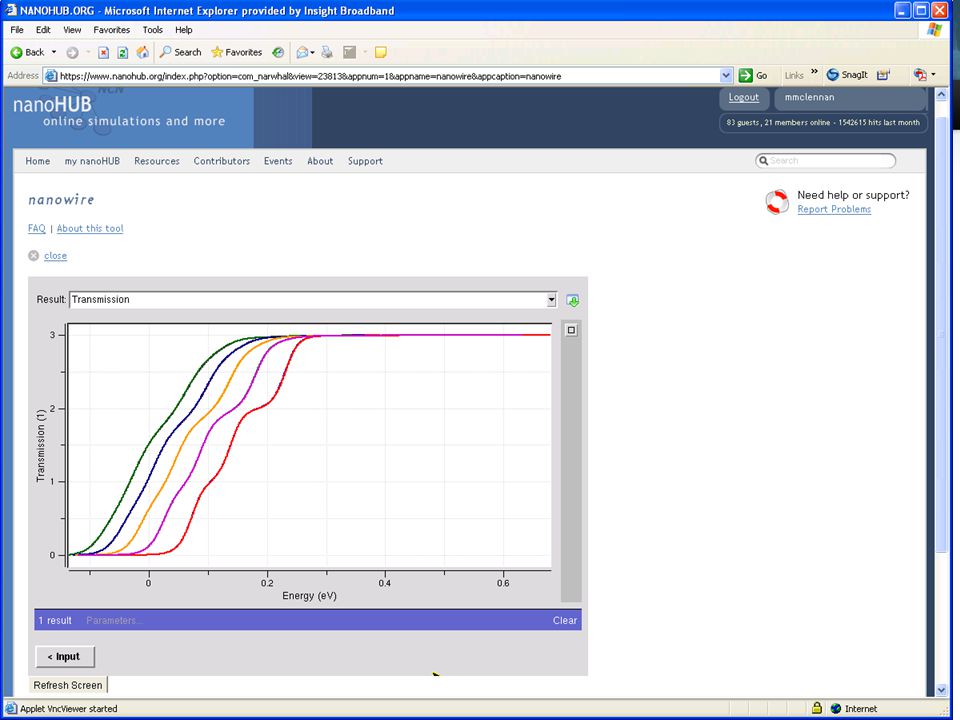The image size is (960, 720).
Task: Open the Favorites menu
Action: pos(111,29)
